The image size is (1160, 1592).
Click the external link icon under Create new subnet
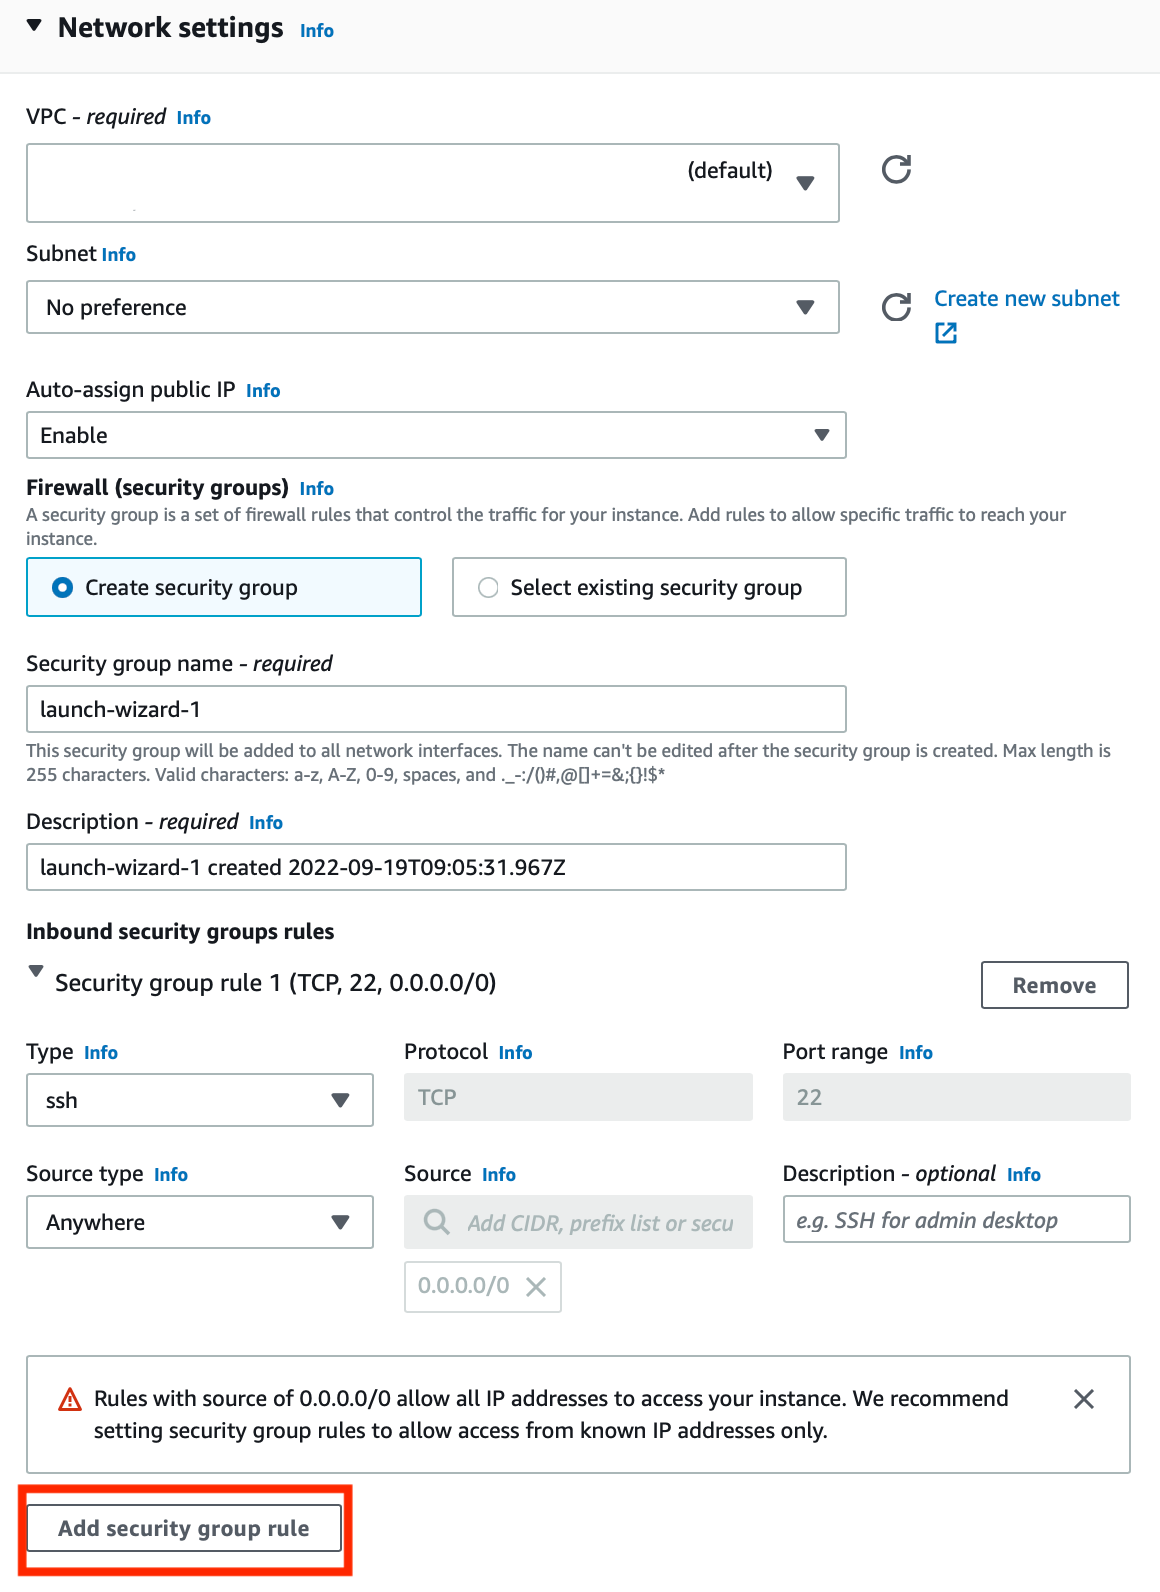946,333
